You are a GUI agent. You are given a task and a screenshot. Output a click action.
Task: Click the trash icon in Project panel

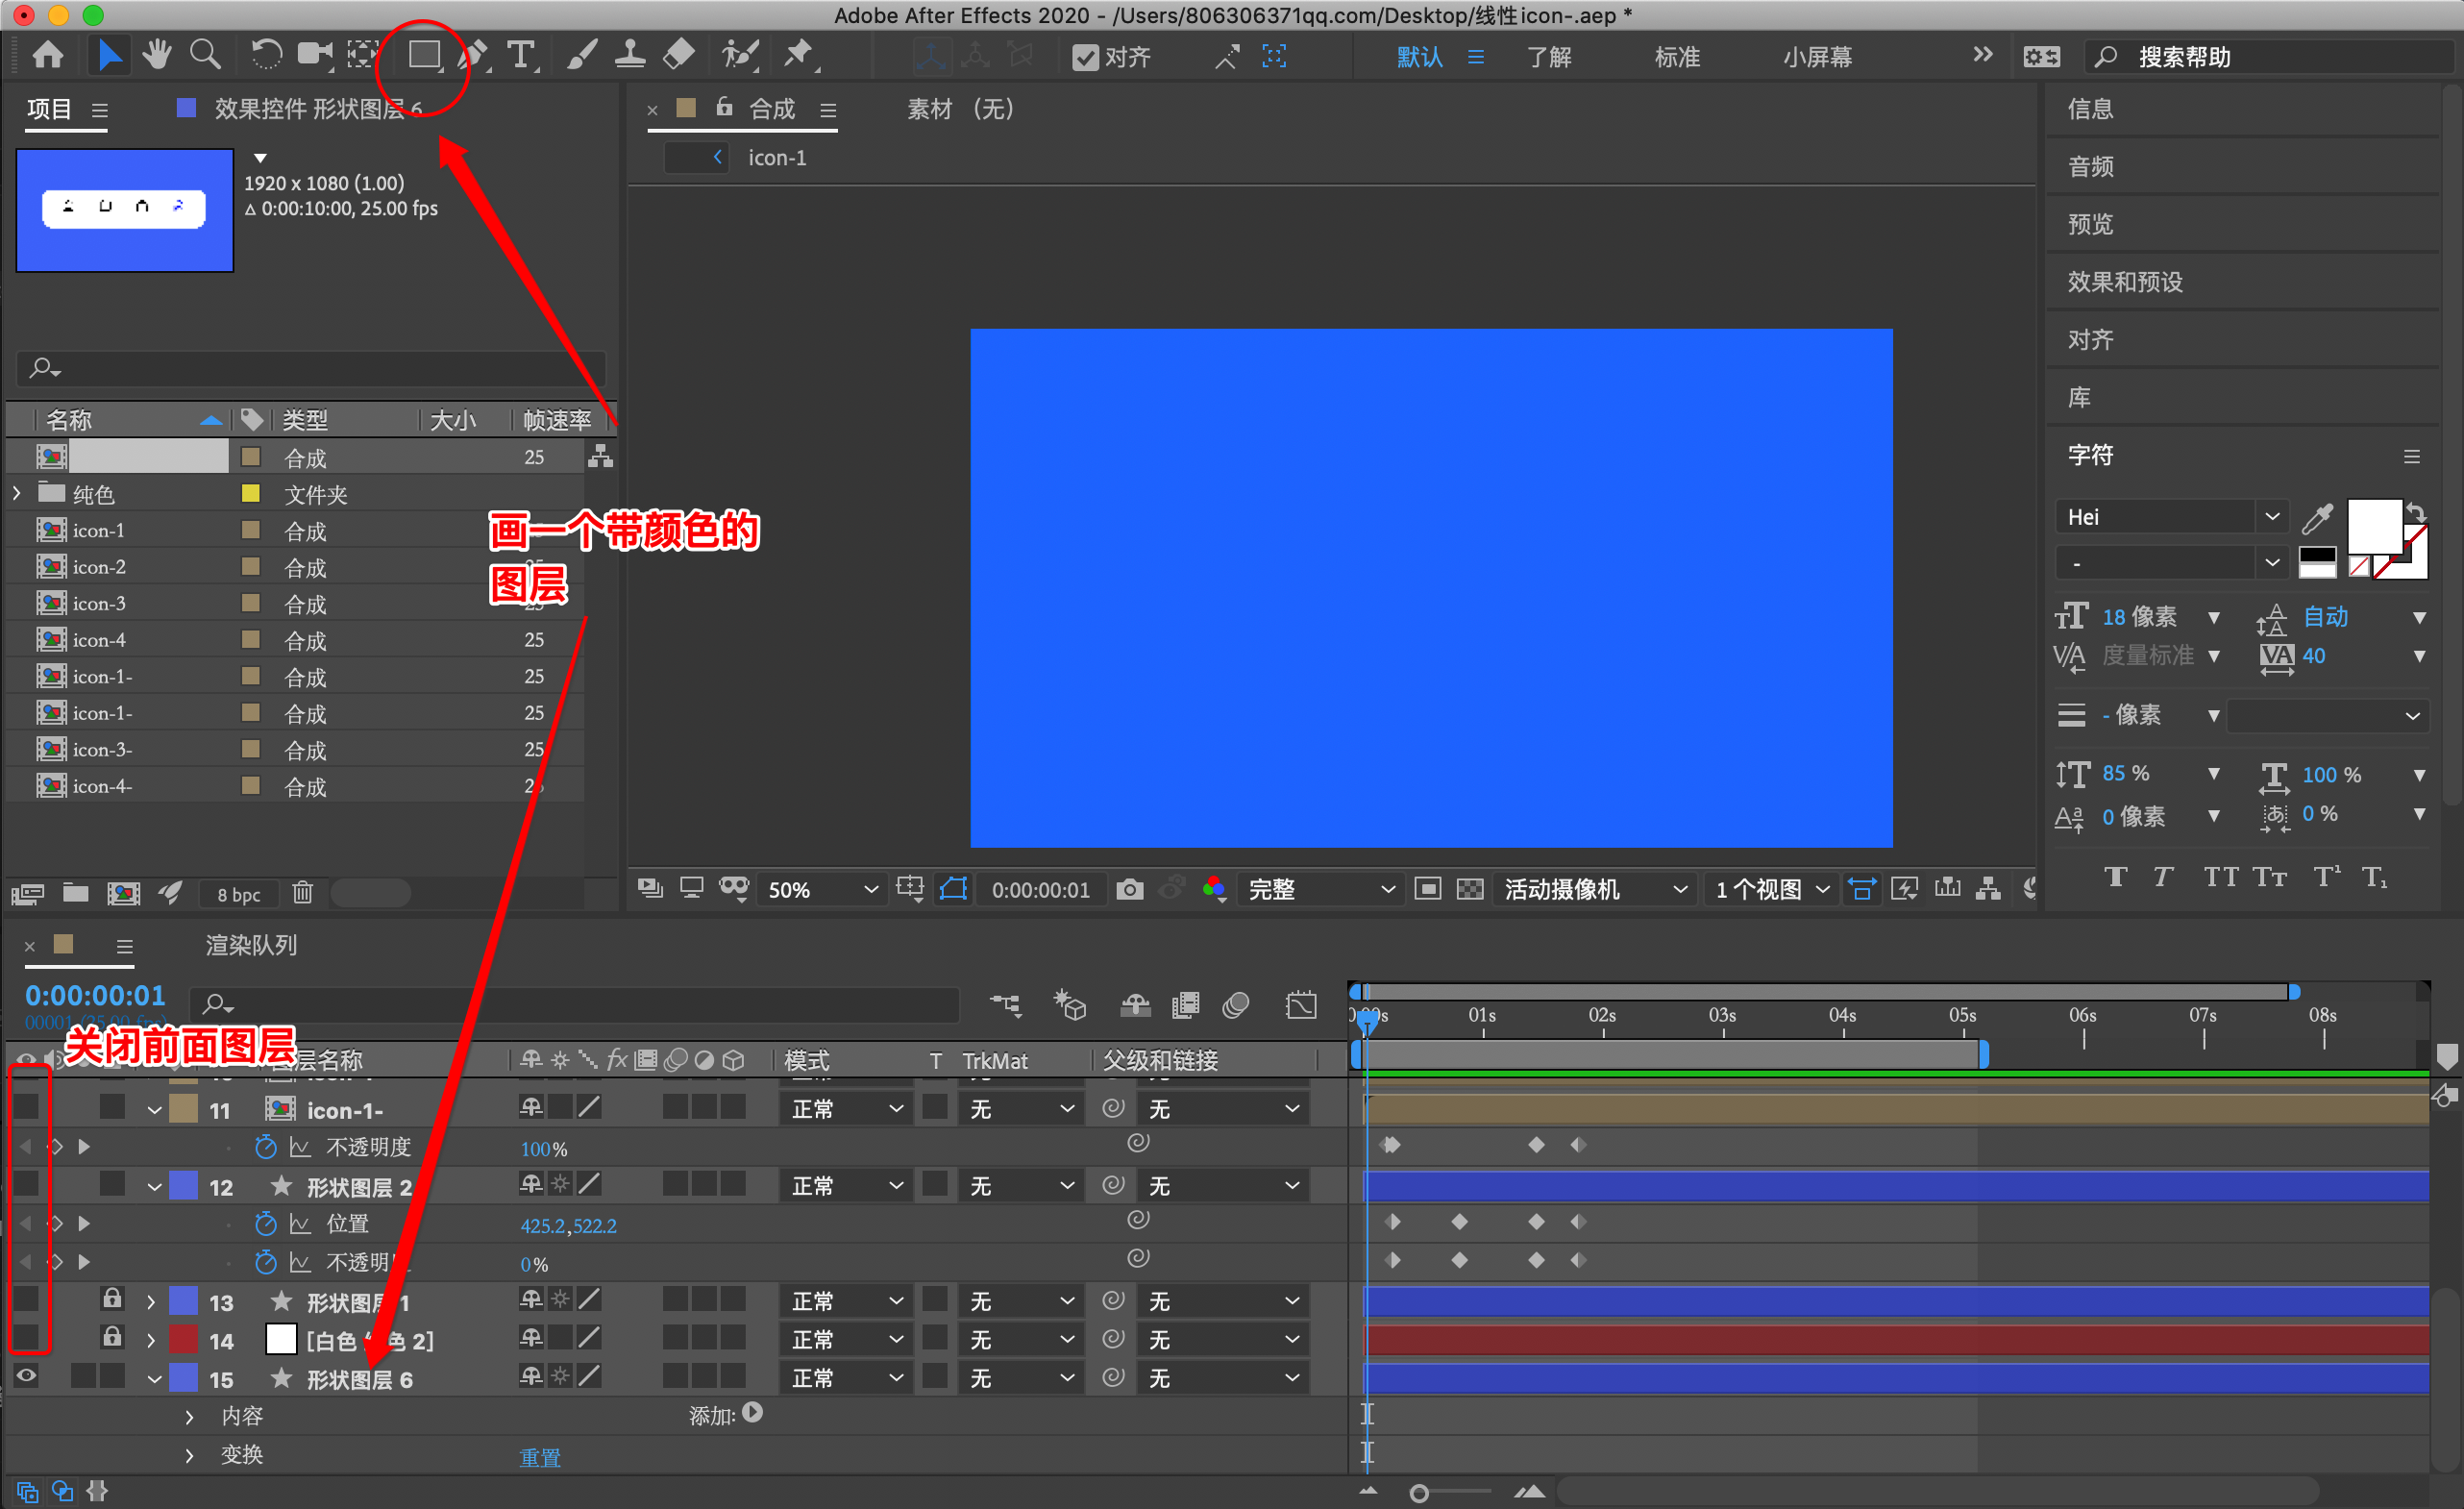(302, 892)
